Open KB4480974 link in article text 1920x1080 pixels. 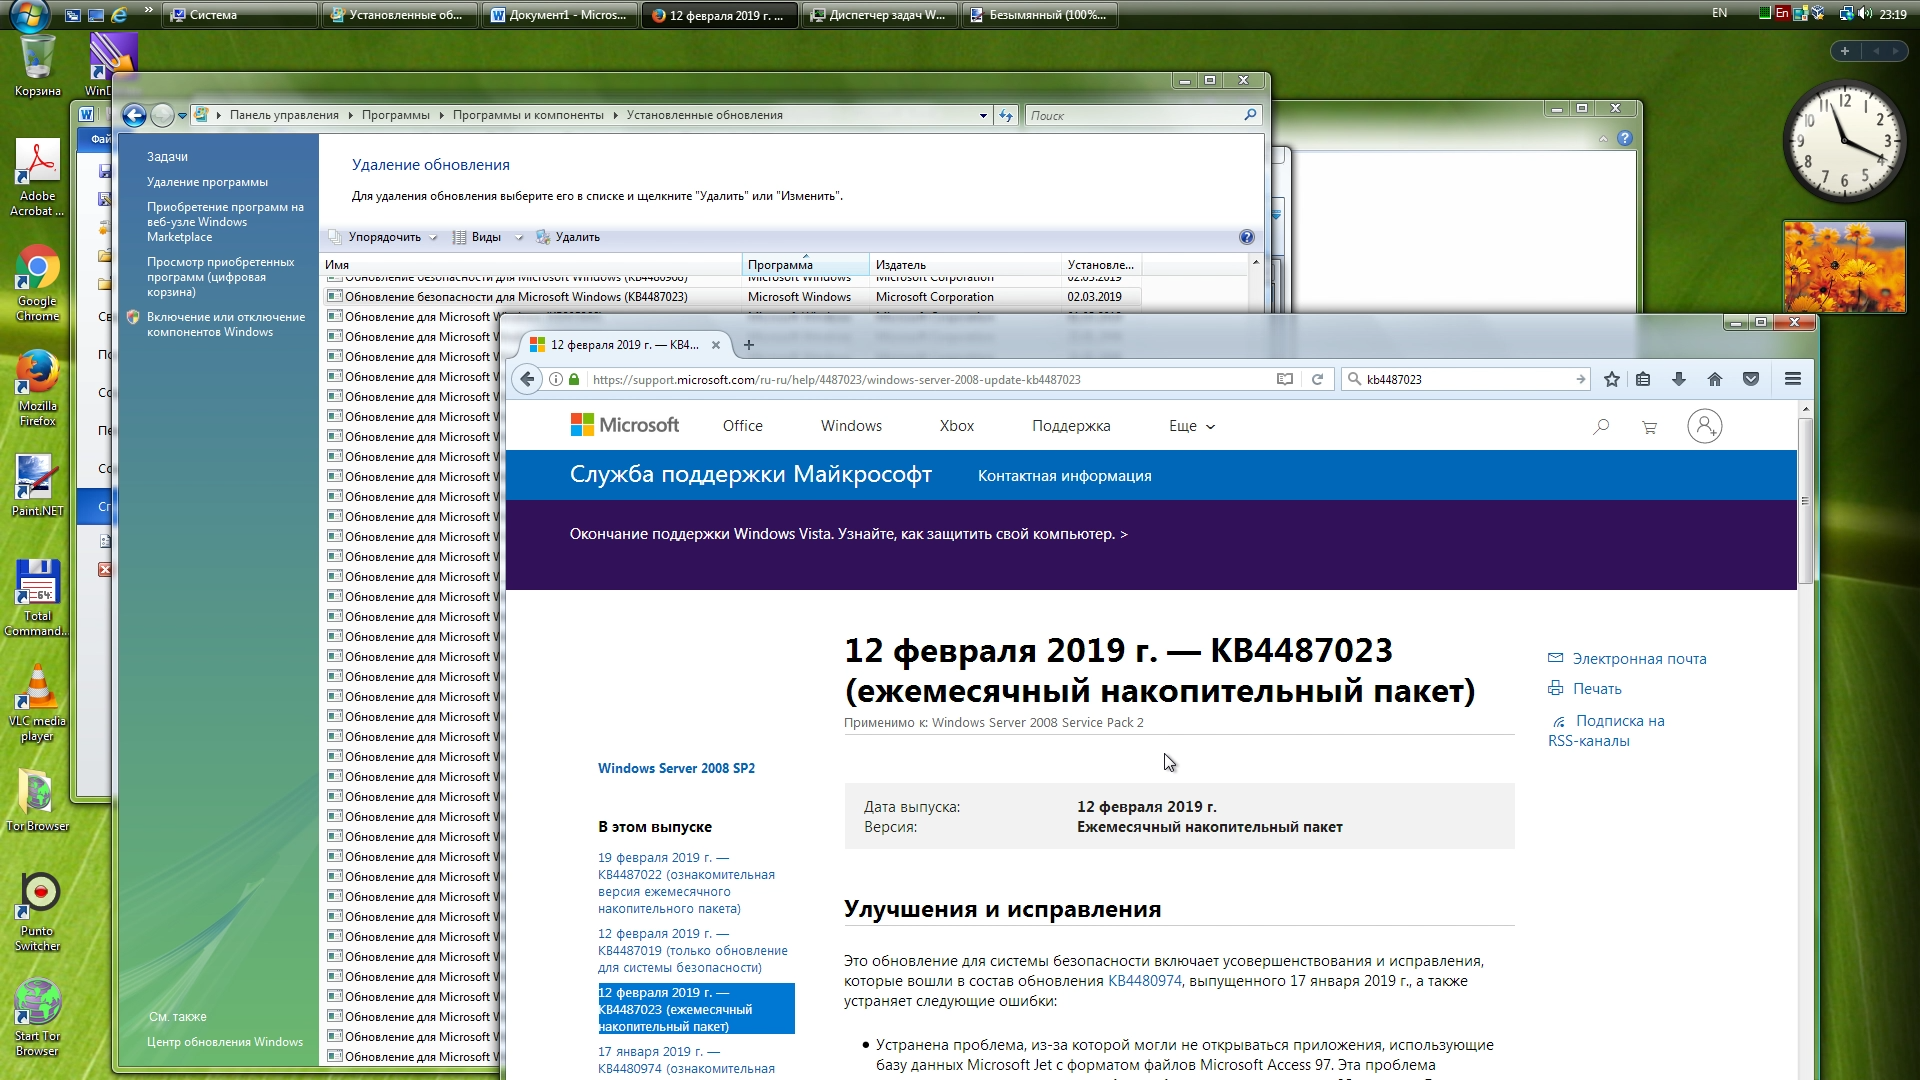click(x=1144, y=981)
